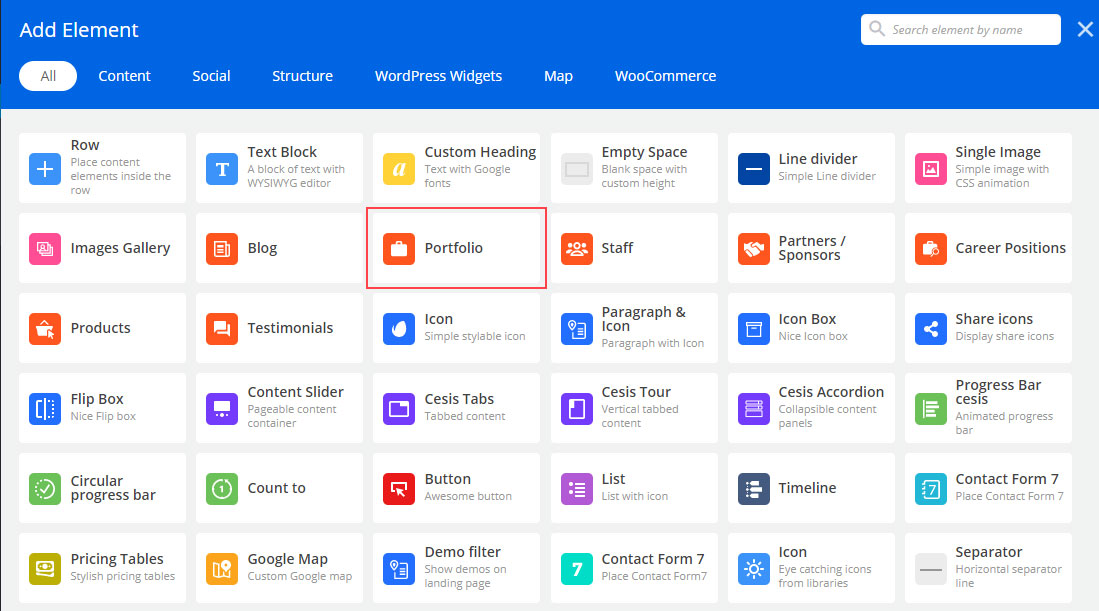Click the yellow Custom Heading icon
The width and height of the screenshot is (1099, 611).
click(399, 169)
